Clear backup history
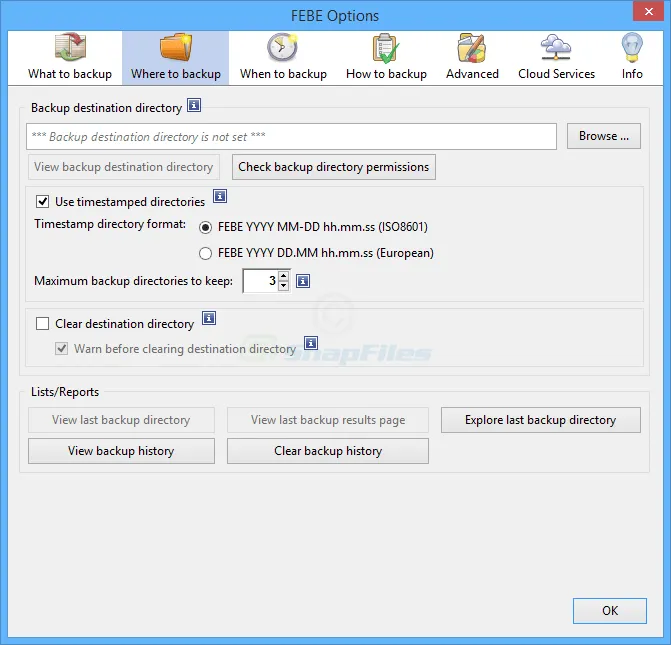Screen dimensions: 671x645 tap(328, 451)
